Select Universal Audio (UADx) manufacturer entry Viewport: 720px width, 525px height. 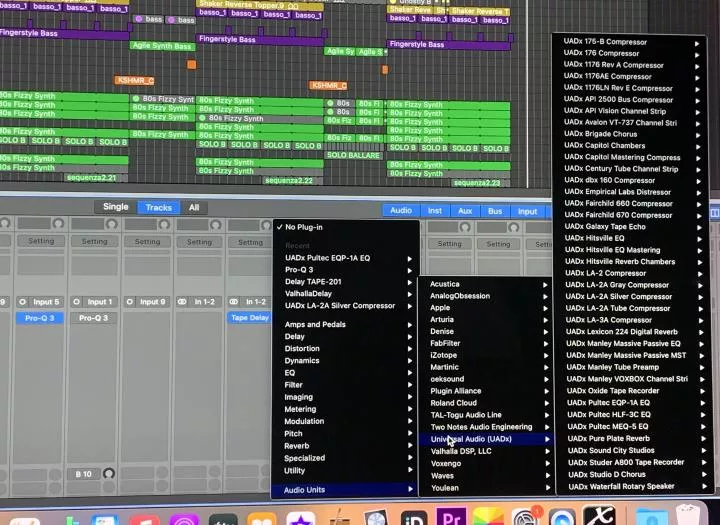pyautogui.click(x=486, y=439)
